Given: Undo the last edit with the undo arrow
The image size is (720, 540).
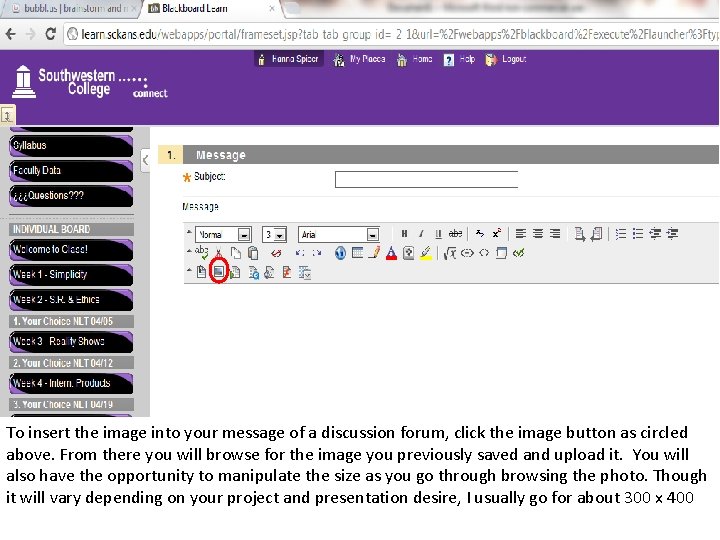Looking at the screenshot, I should point(299,253).
